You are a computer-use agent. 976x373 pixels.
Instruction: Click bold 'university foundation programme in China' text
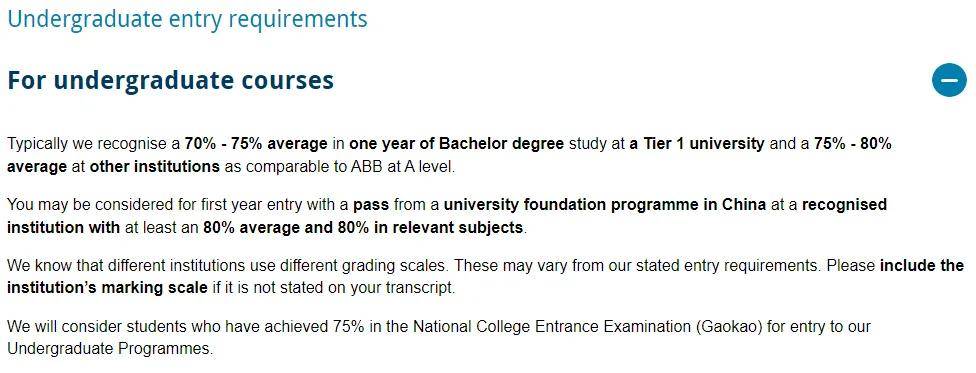coord(604,205)
